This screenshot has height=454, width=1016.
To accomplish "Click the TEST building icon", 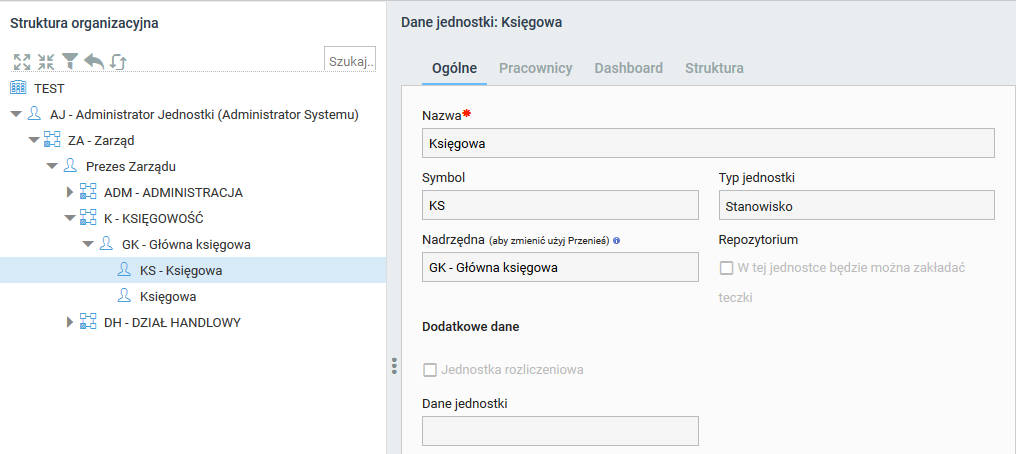I will [x=19, y=88].
